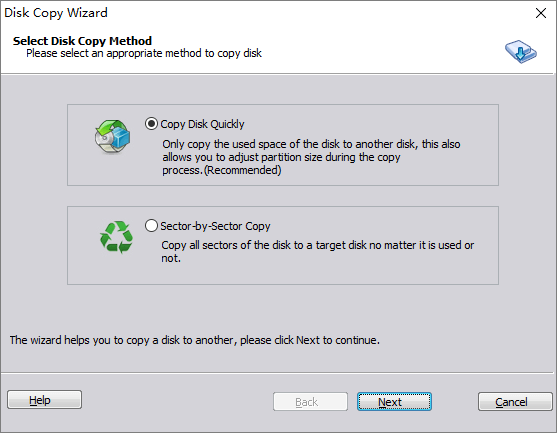This screenshot has height=433, width=557.
Task: Click the Sector-by-Sector description text
Action: 318,251
